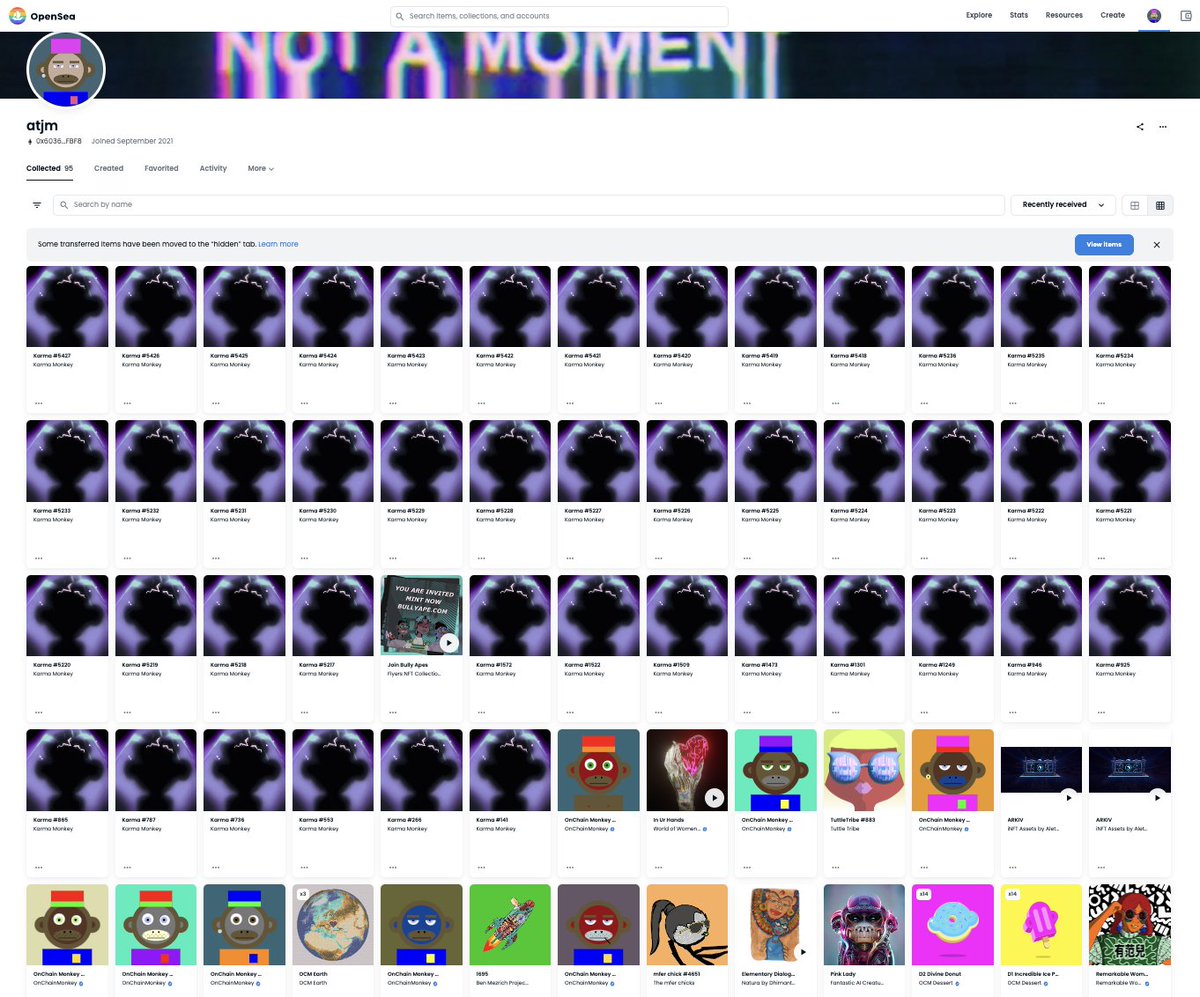Play the In Ur Hands media
1200x997 pixels.
(714, 797)
